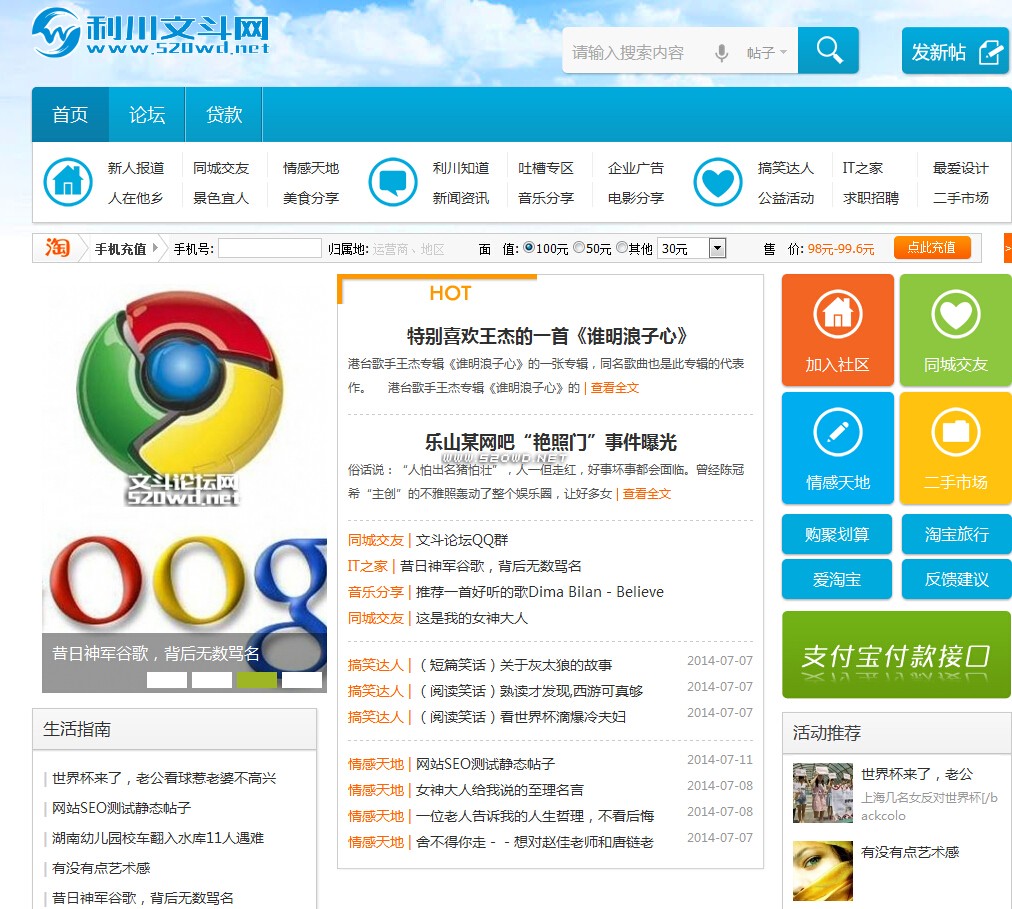
Task: Open the 利川知道 board link
Action: pos(461,168)
